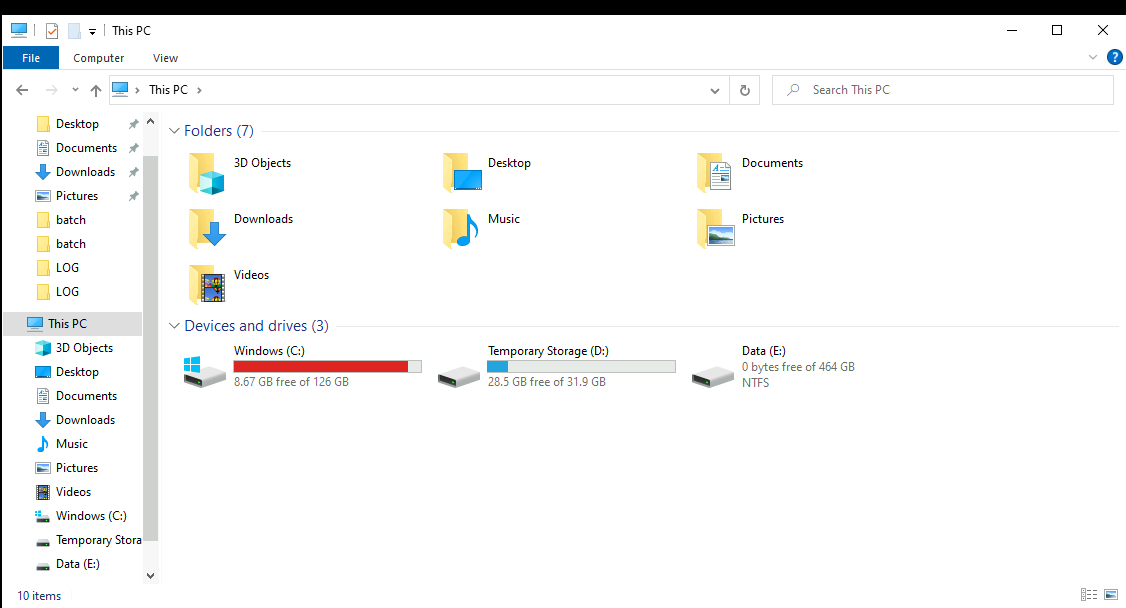
Task: Click the "10 items" status text
Action: 39,596
